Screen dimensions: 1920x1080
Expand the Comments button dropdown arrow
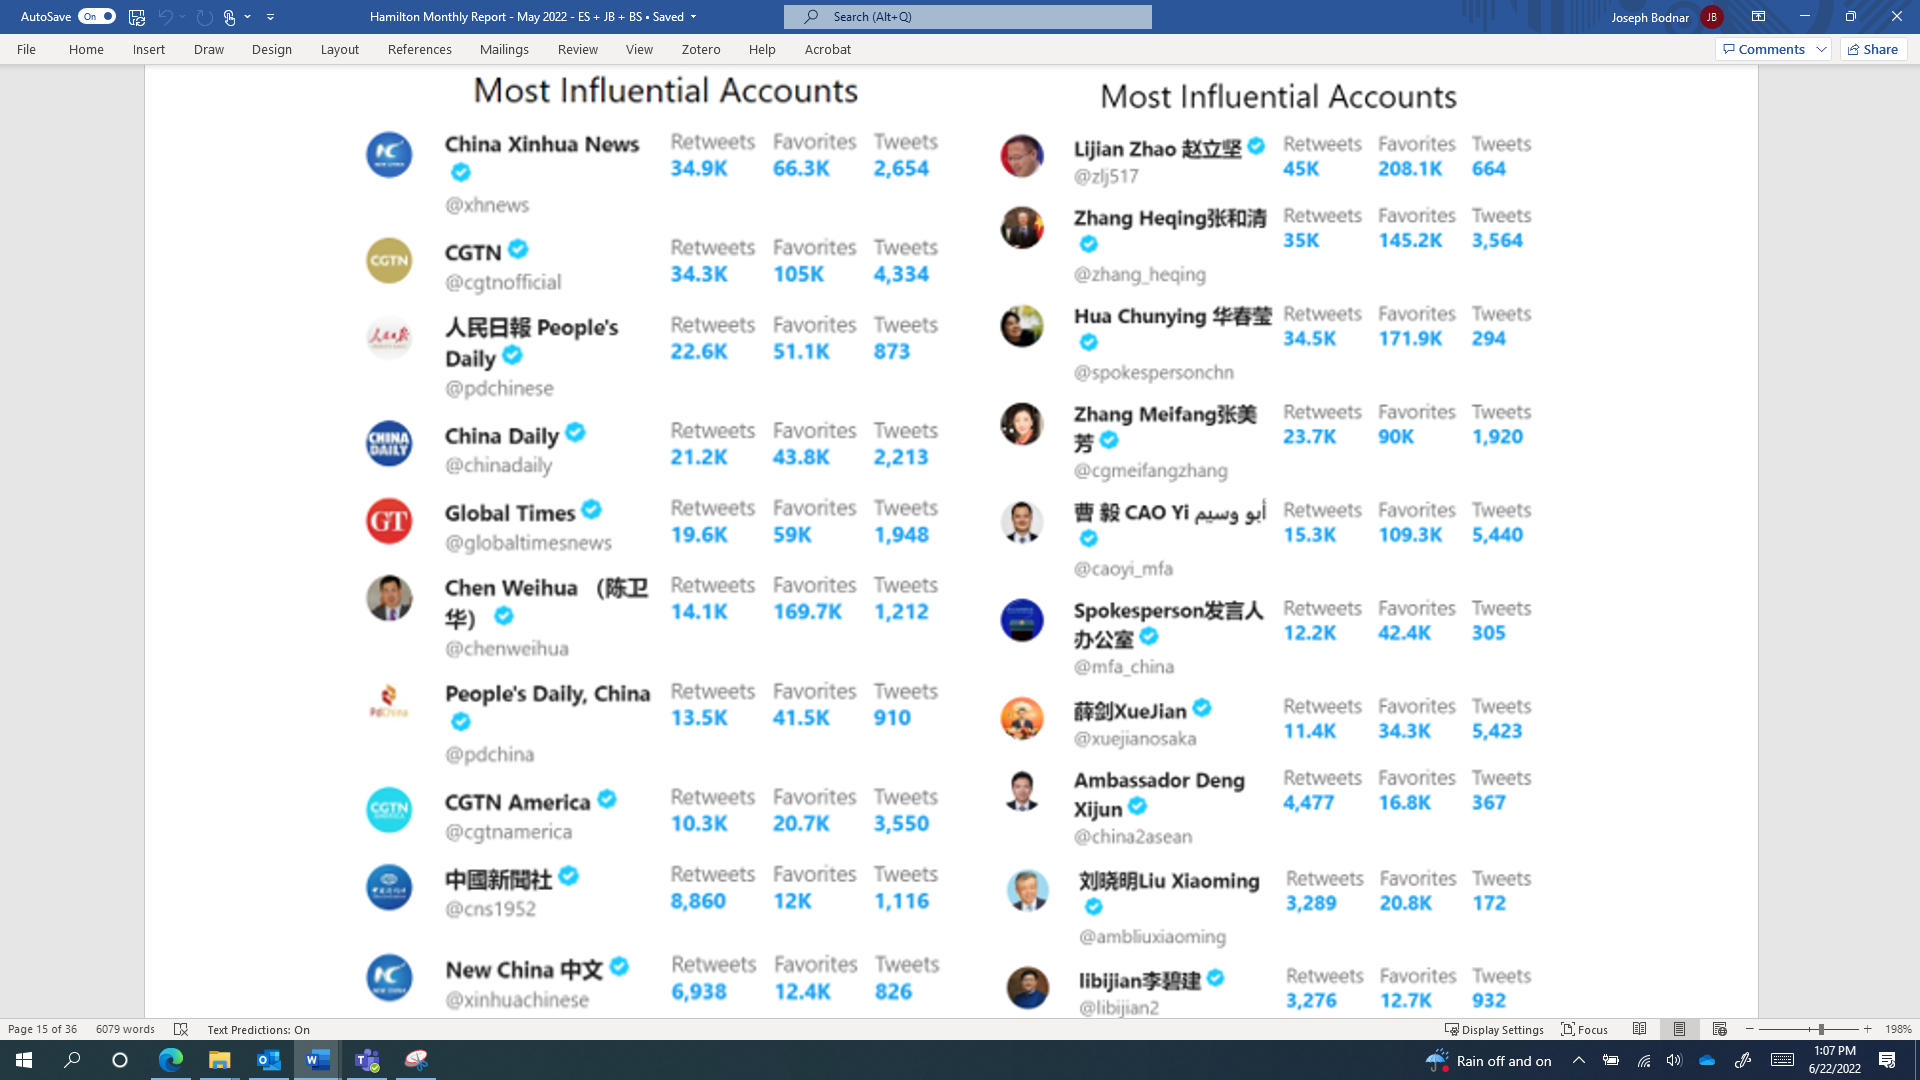point(1821,49)
